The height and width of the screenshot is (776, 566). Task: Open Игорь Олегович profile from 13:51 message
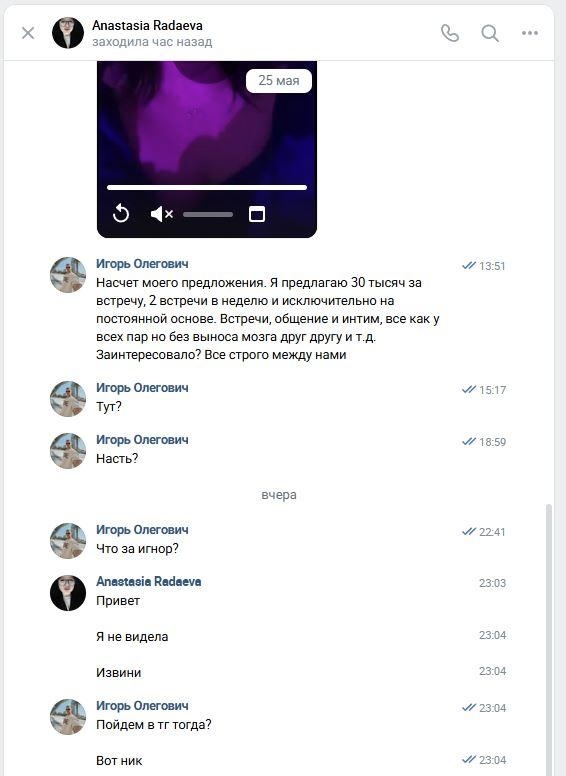[142, 264]
